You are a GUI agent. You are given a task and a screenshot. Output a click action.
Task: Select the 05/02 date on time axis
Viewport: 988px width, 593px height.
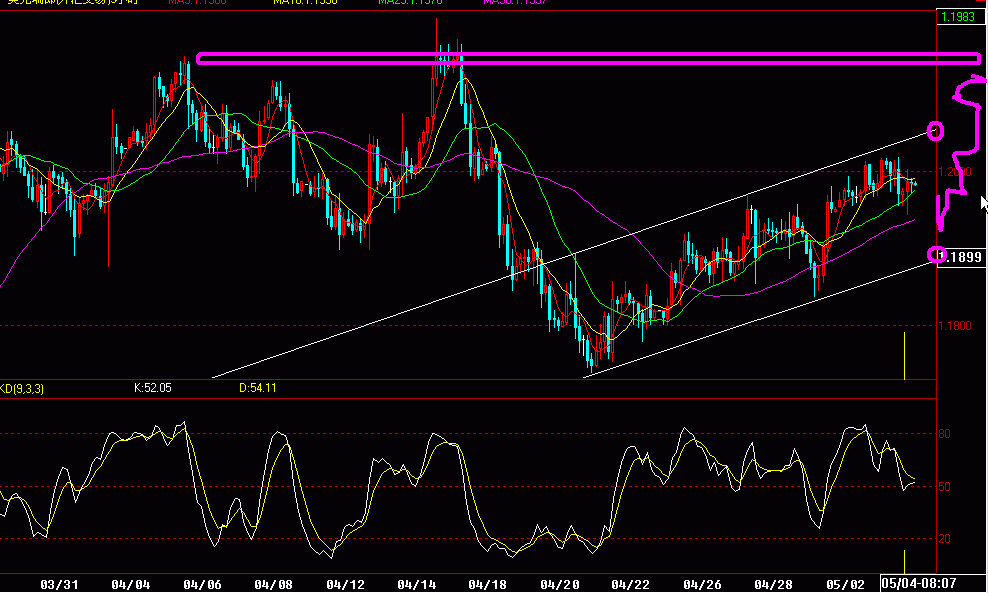(845, 585)
